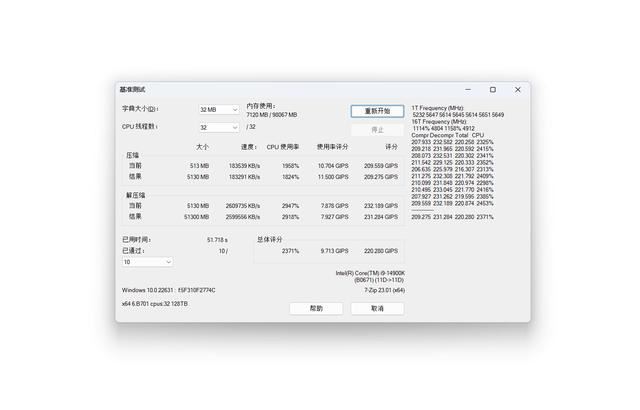Click the 11.500 GIPS rating
640x410 pixels.
pyautogui.click(x=333, y=177)
